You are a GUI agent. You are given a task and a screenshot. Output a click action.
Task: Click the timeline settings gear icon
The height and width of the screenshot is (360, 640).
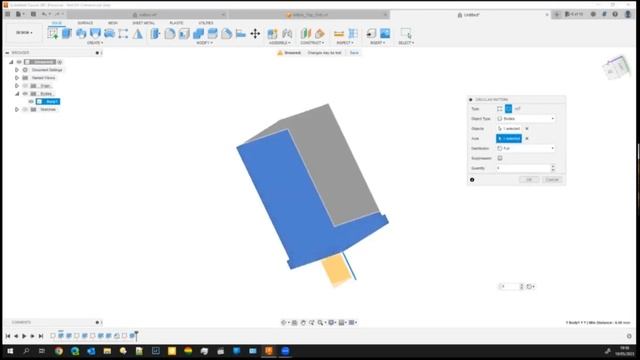coord(629,336)
